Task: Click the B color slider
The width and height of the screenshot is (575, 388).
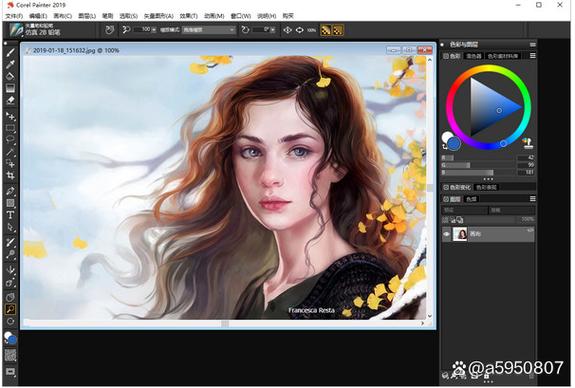Action: click(x=478, y=172)
